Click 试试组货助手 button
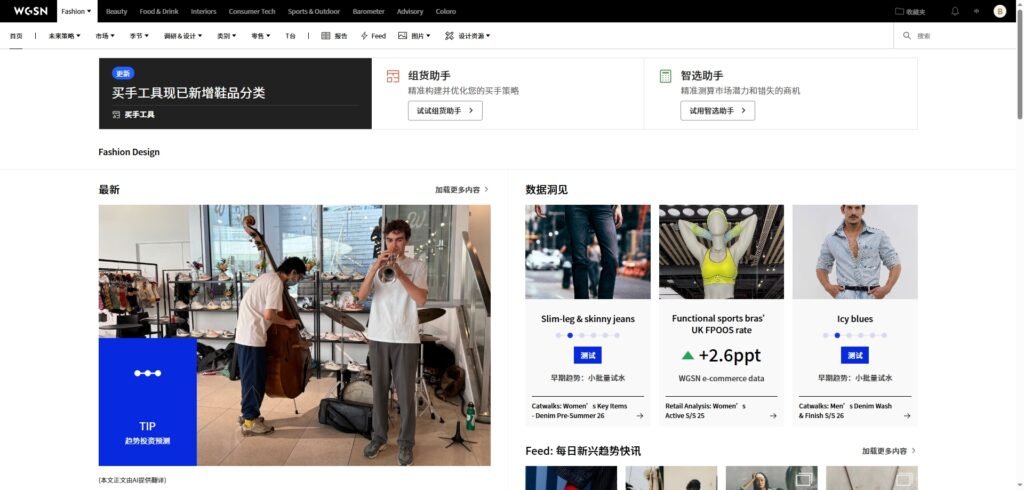Image resolution: width=1024 pixels, height=490 pixels. (445, 111)
